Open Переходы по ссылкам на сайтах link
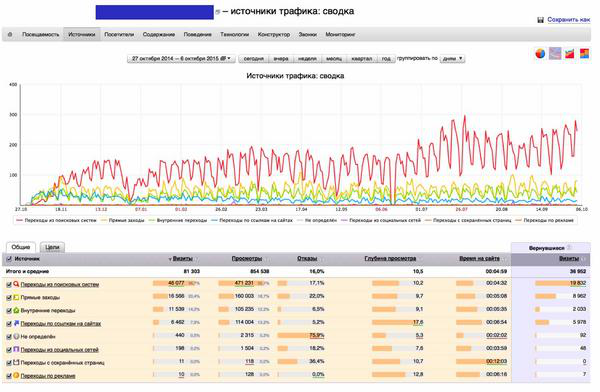600x392 pixels. 61,323
